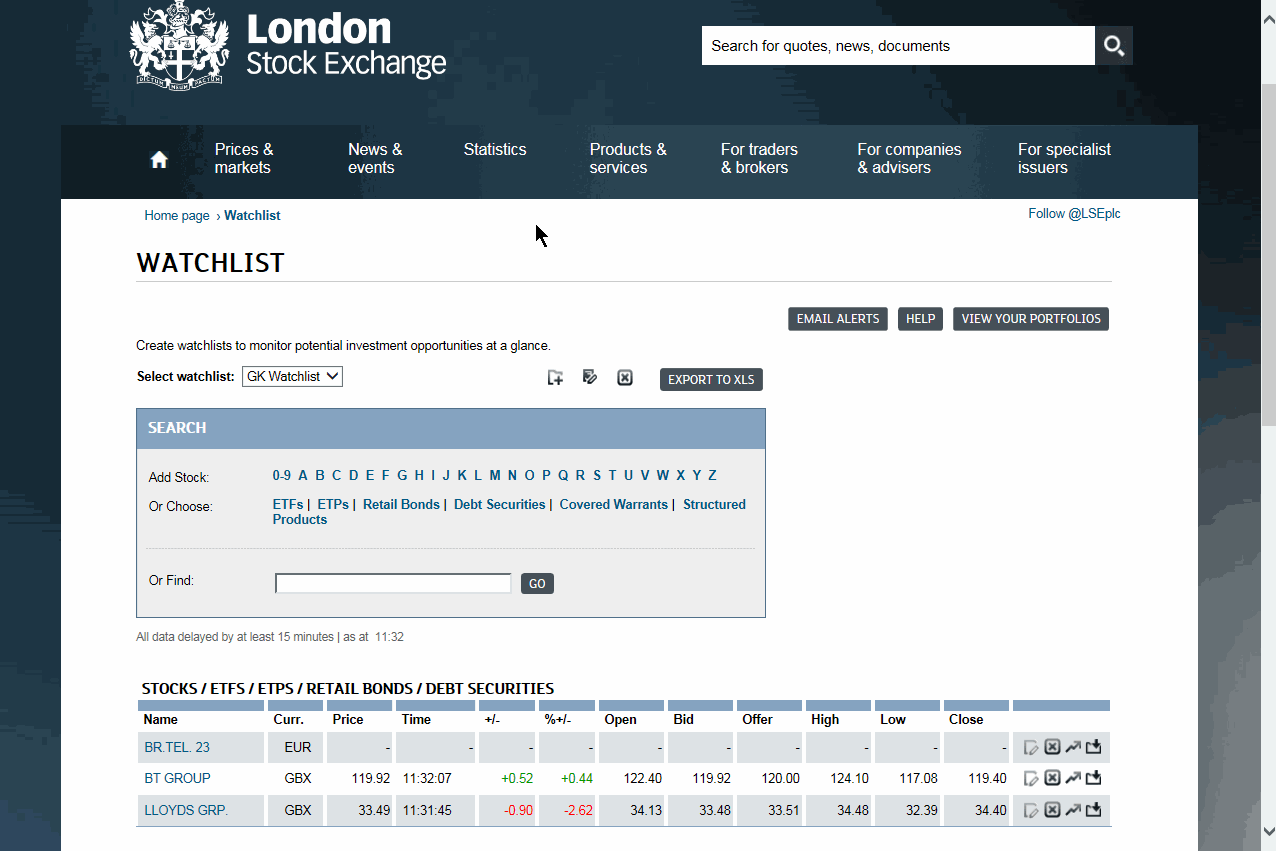Choose the Retail Bonds link
Viewport: 1276px width, 851px height.
click(x=401, y=505)
